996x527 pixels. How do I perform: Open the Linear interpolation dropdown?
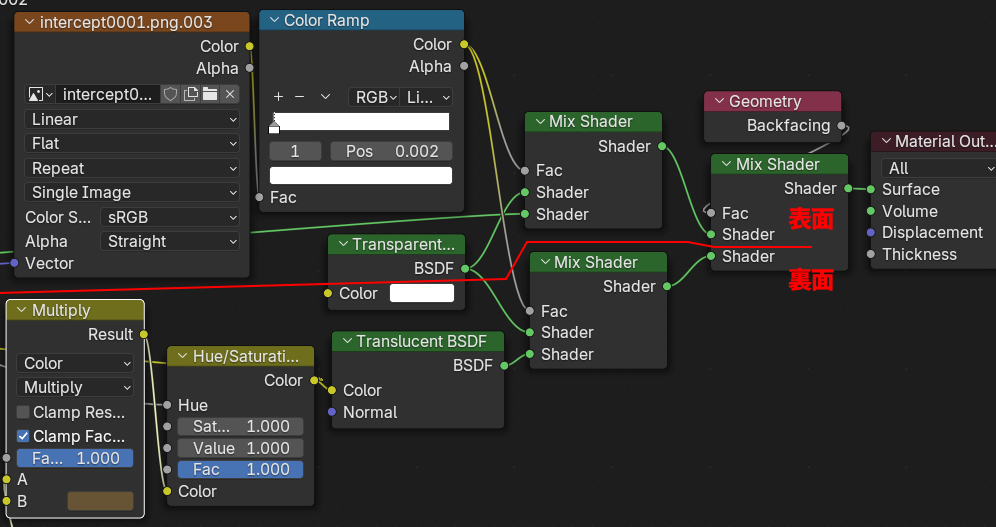(x=132, y=119)
